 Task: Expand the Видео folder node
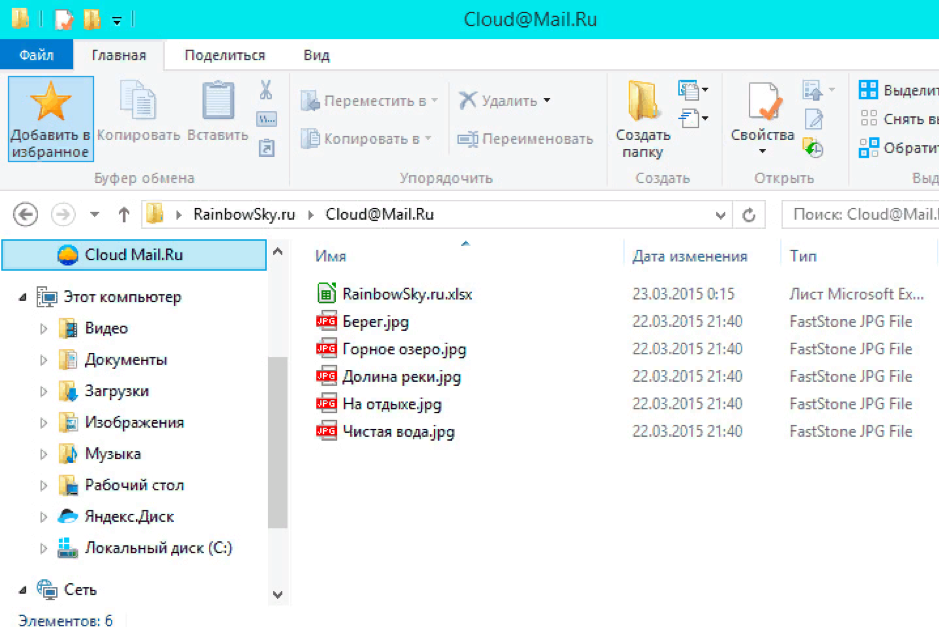[x=43, y=329]
